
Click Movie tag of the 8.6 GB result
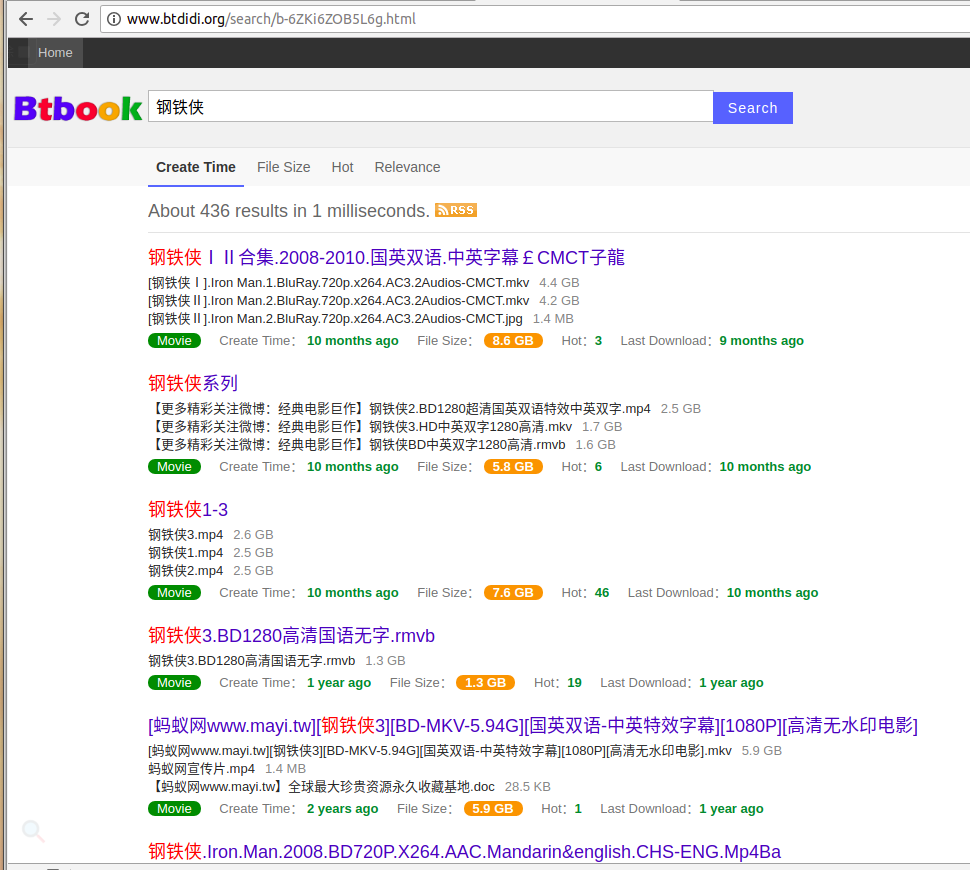[x=174, y=341]
